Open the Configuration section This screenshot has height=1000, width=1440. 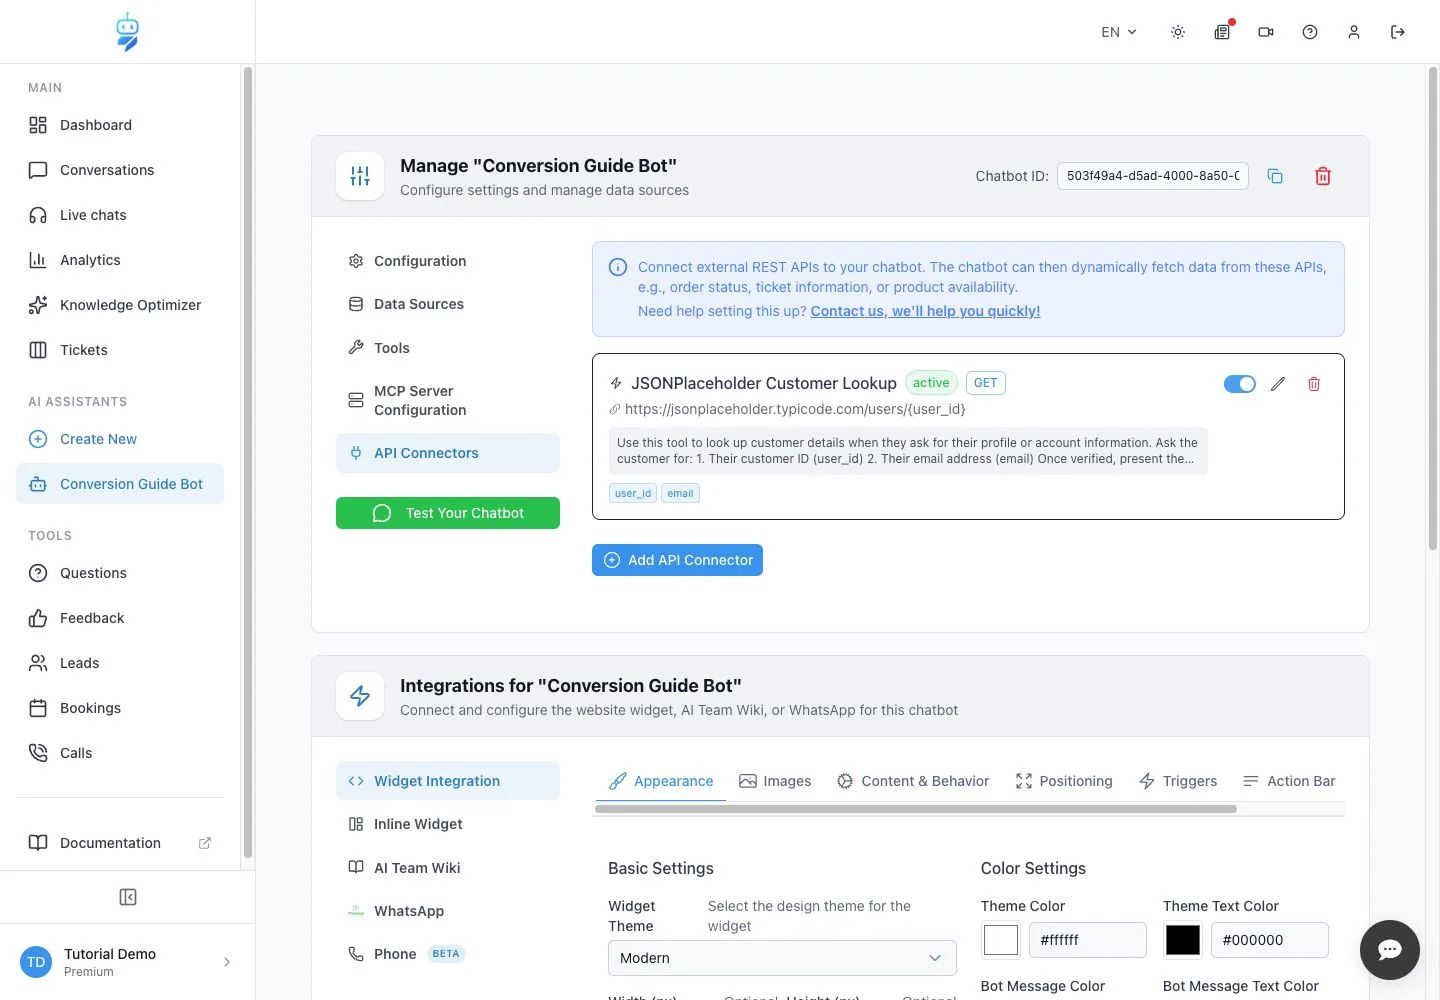[448, 261]
